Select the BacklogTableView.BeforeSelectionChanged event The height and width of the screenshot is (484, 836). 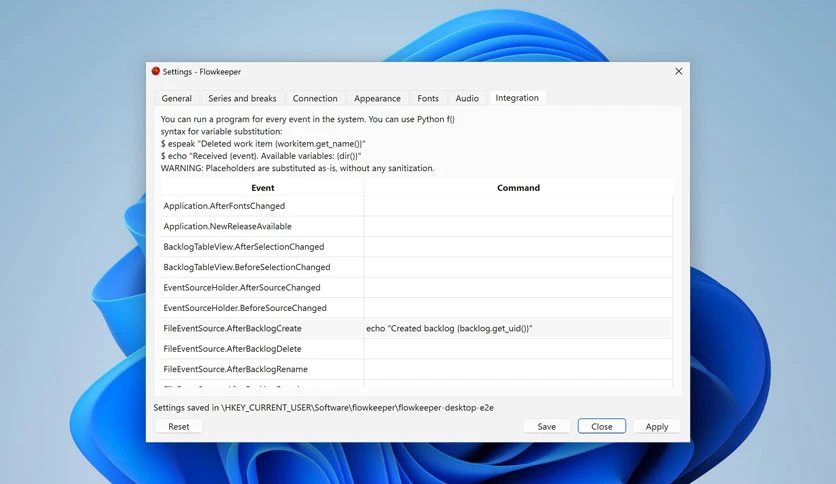262,267
